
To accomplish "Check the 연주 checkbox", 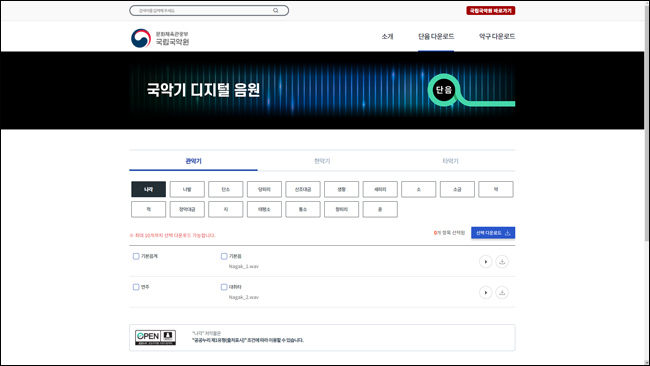I will point(136,287).
